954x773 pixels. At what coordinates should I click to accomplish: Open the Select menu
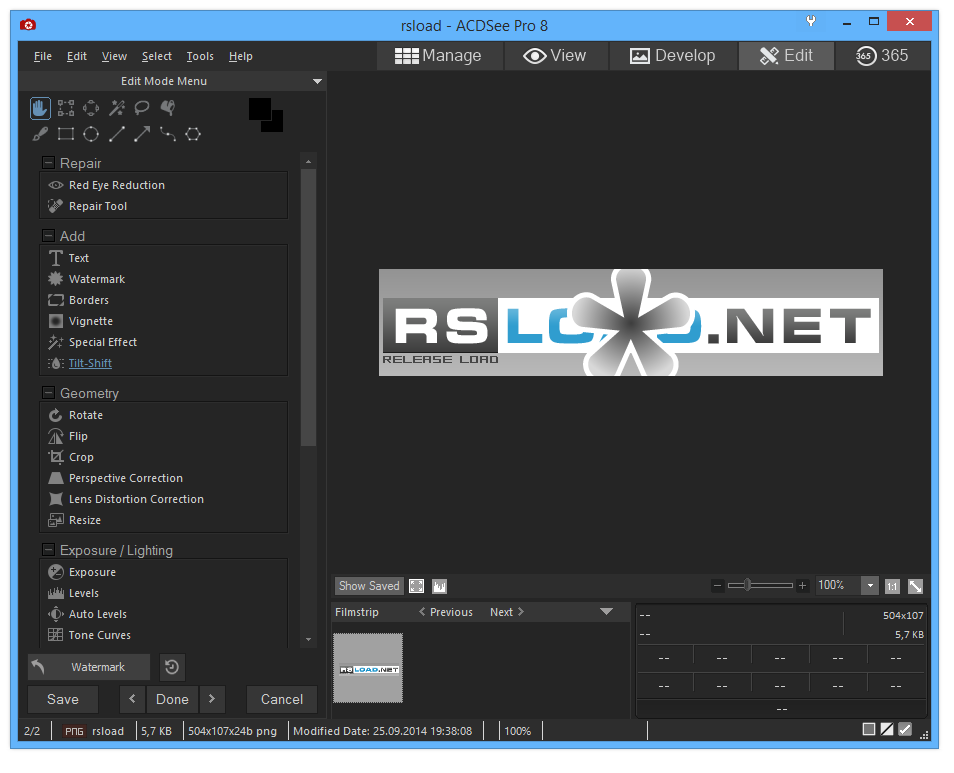click(x=157, y=57)
